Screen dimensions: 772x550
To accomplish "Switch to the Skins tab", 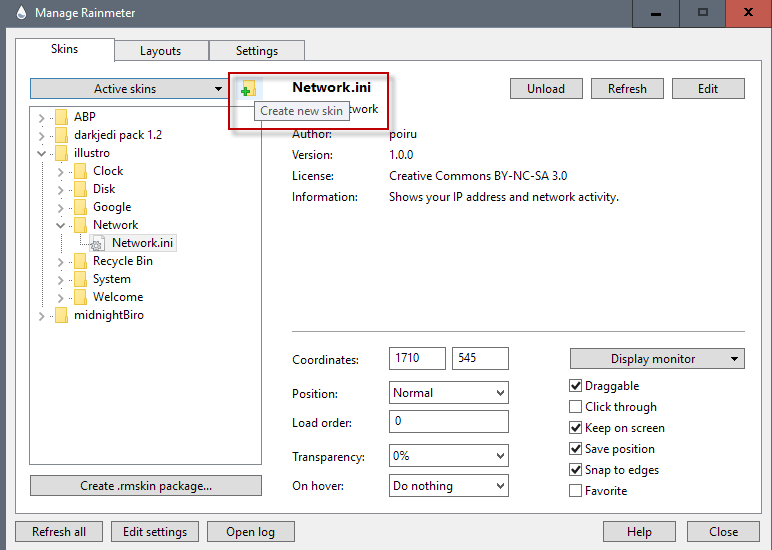I will click(x=64, y=49).
